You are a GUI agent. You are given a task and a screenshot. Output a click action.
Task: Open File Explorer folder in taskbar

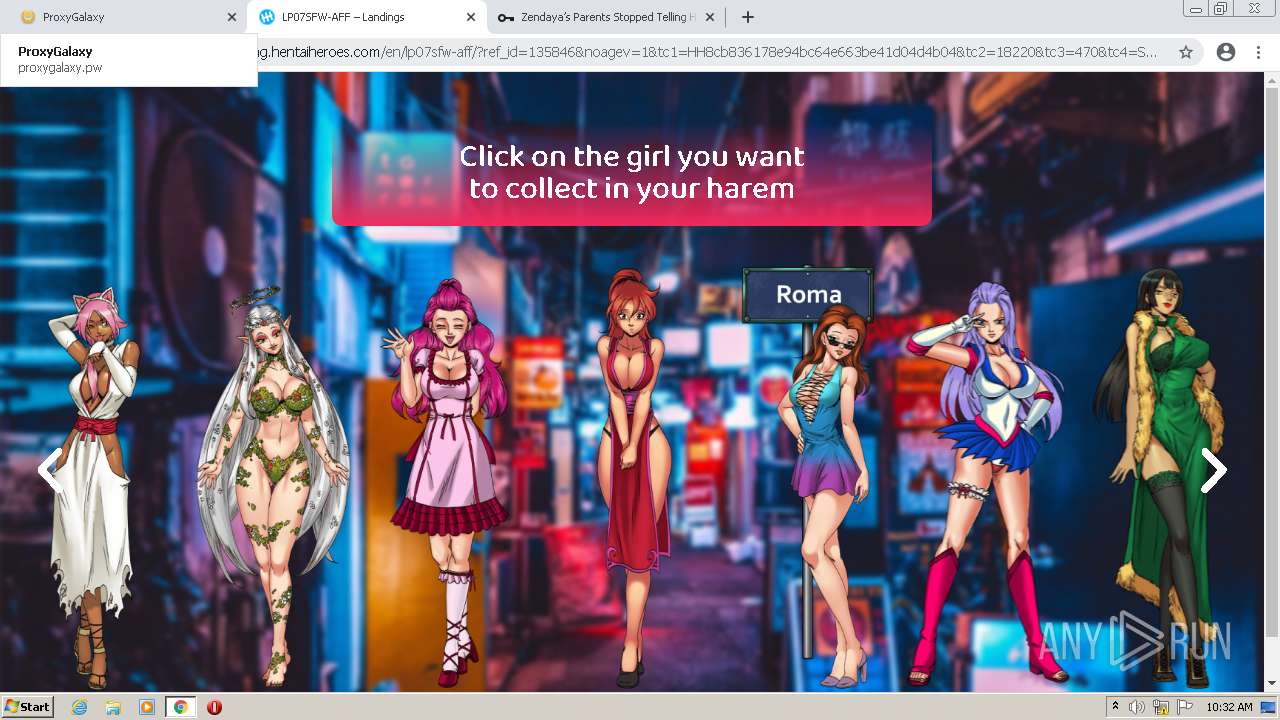click(x=113, y=707)
